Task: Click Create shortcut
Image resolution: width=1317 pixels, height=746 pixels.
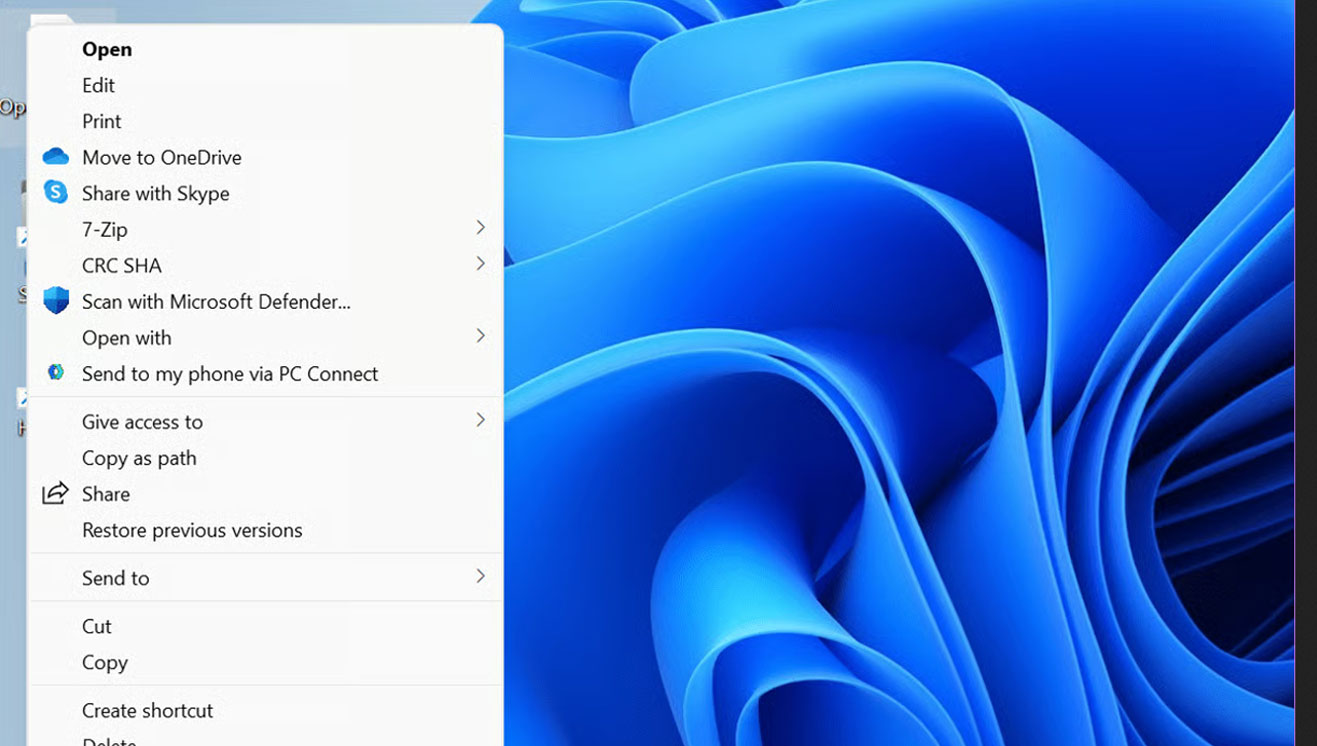Action: 147,710
